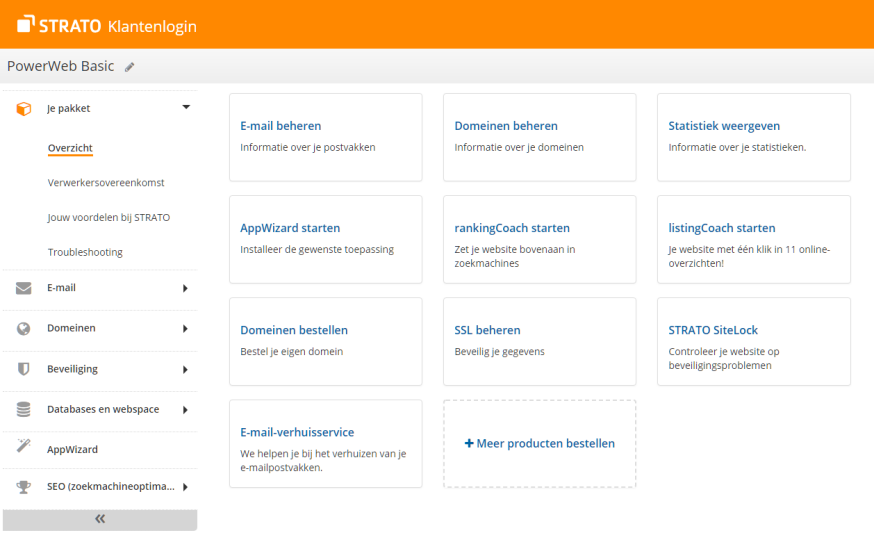
Task: Click the shield Beveiliging sidebar icon
Action: pyautogui.click(x=23, y=369)
